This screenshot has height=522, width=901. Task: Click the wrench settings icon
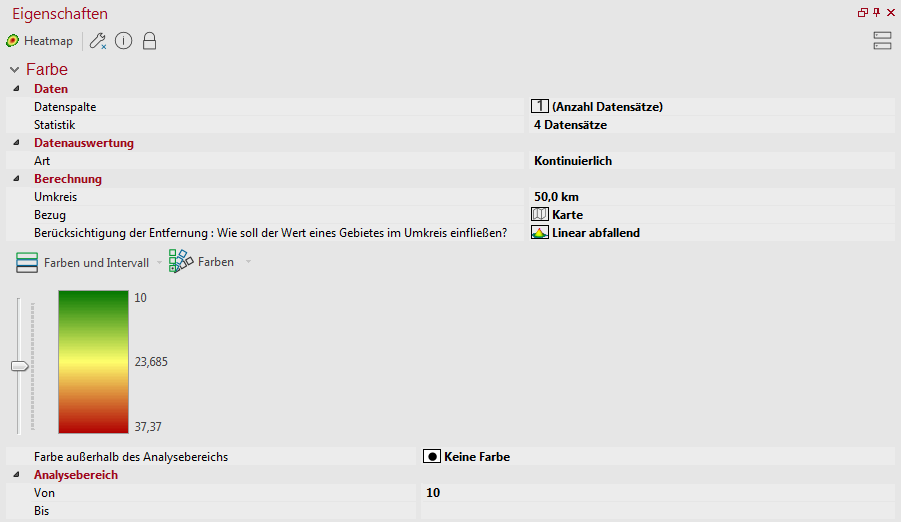(98, 41)
